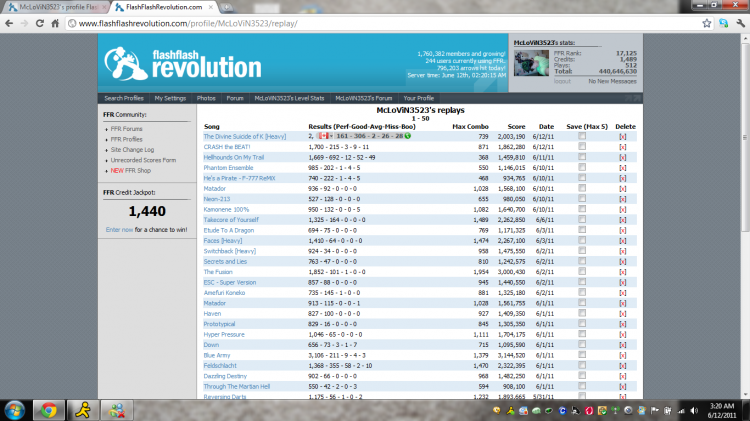
Task: Open the browser home page icon
Action: pos(55,23)
